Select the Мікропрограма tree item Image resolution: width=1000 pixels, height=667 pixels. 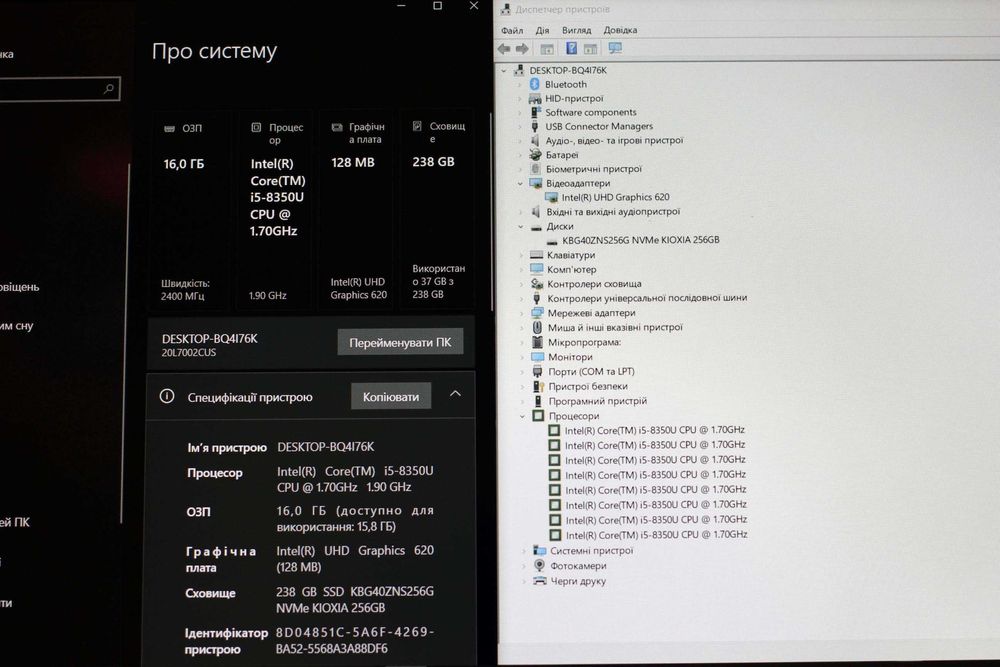tap(584, 342)
